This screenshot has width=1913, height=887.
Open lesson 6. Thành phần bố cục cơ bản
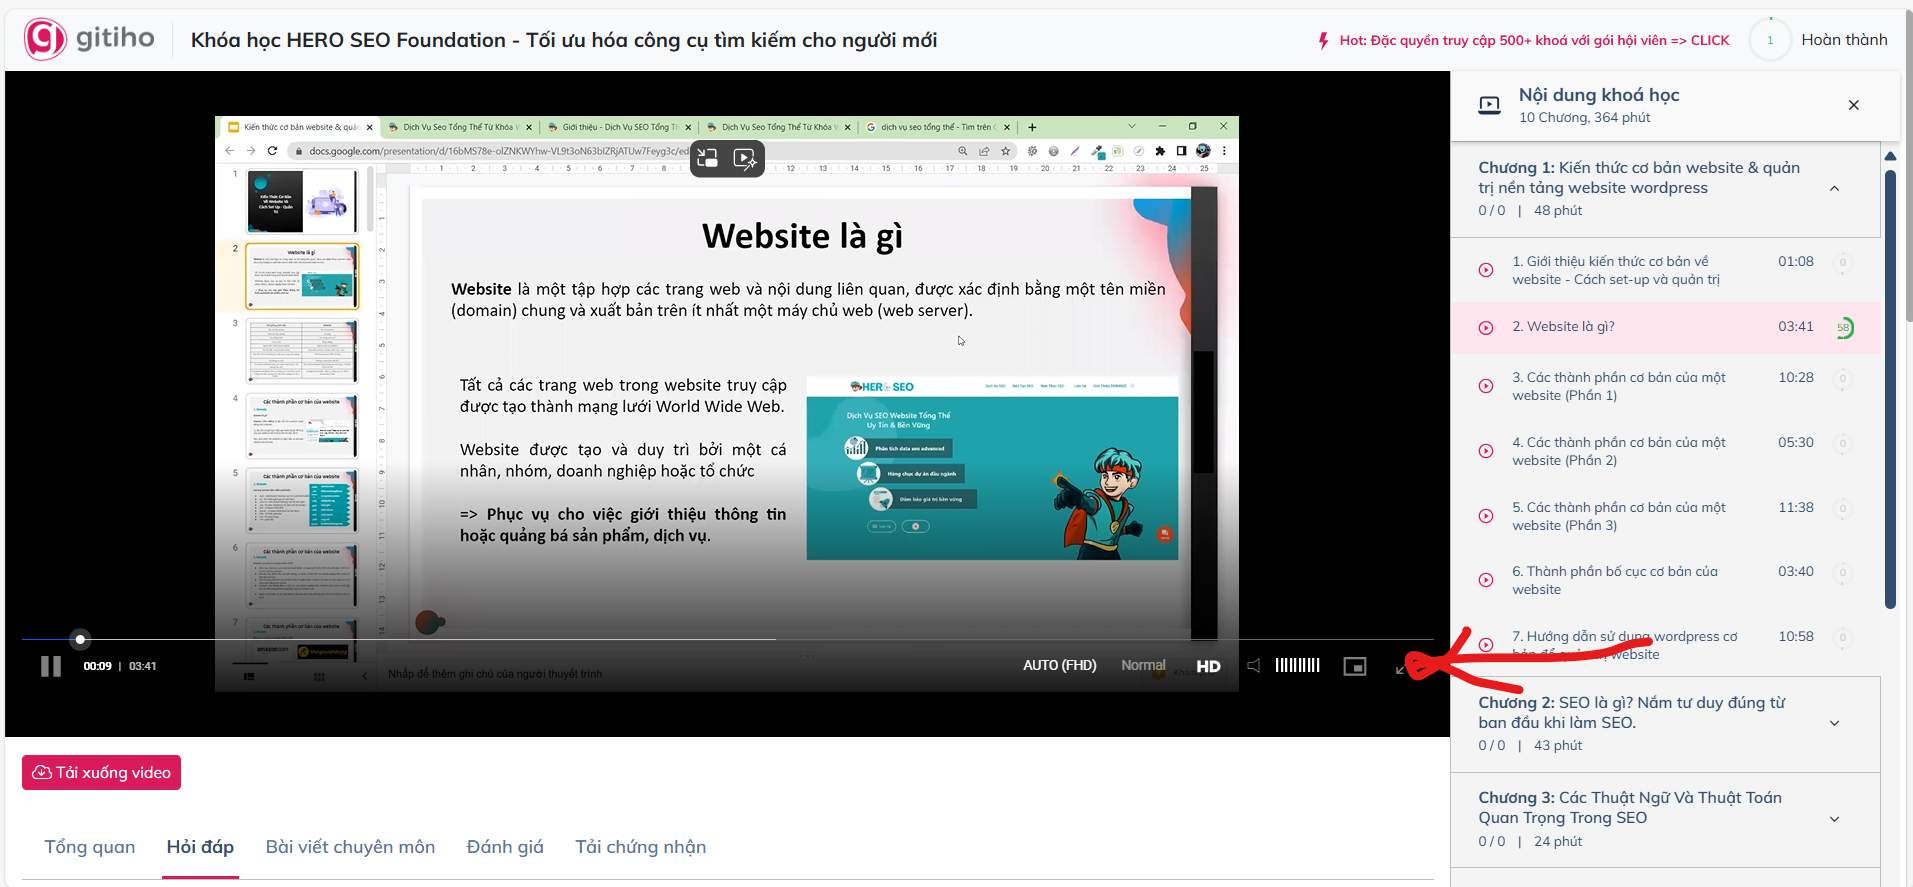1615,580
